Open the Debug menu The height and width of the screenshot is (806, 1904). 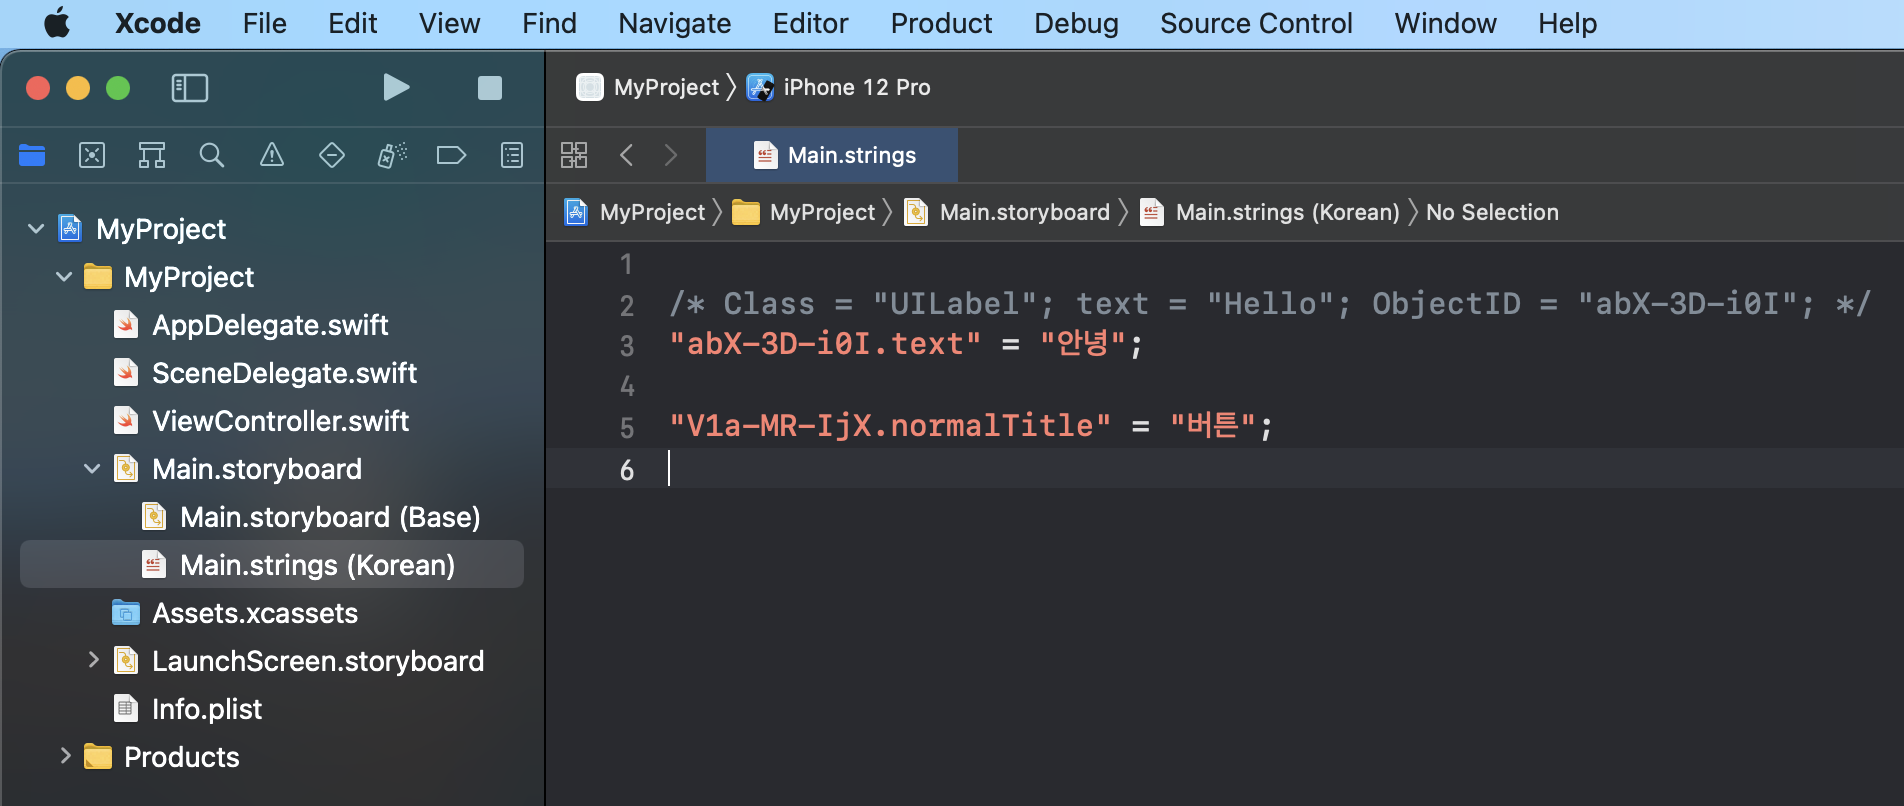1076,23
